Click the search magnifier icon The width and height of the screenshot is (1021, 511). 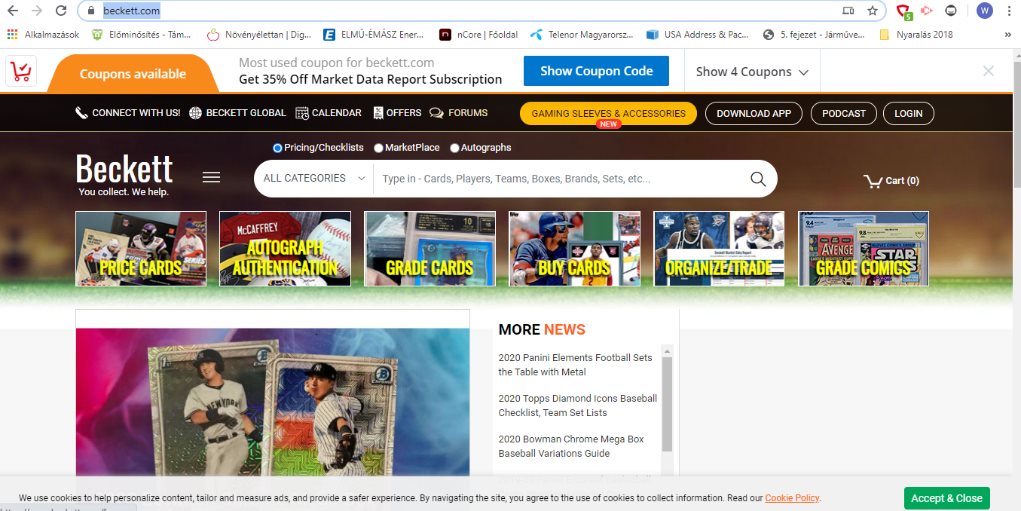pyautogui.click(x=757, y=179)
